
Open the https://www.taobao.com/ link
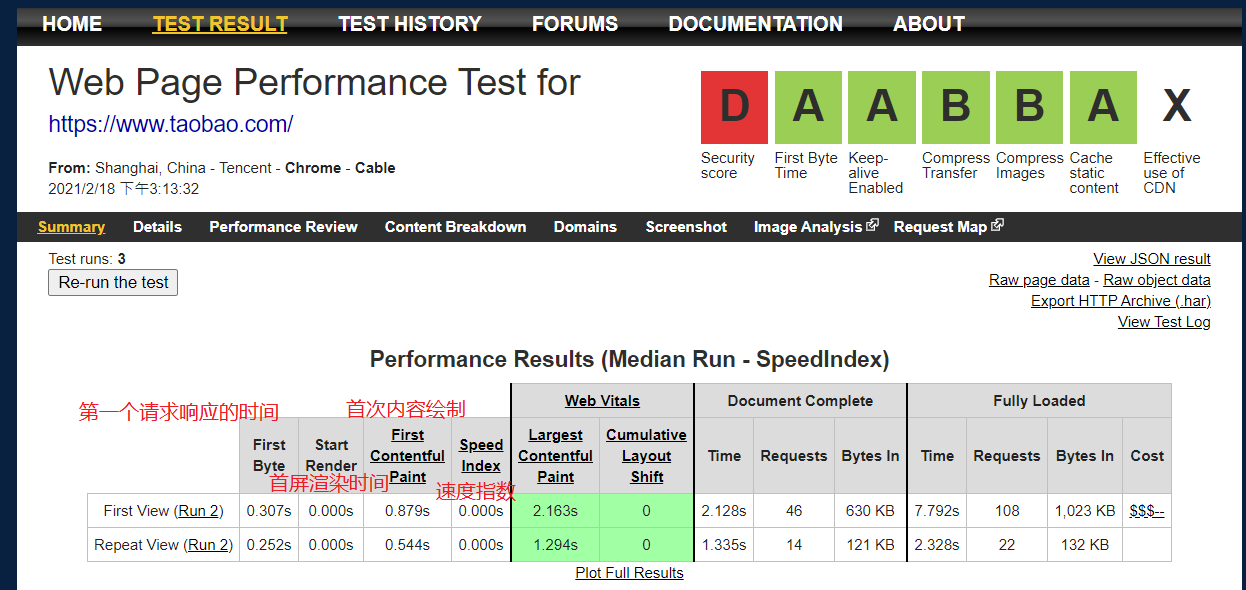coord(171,124)
